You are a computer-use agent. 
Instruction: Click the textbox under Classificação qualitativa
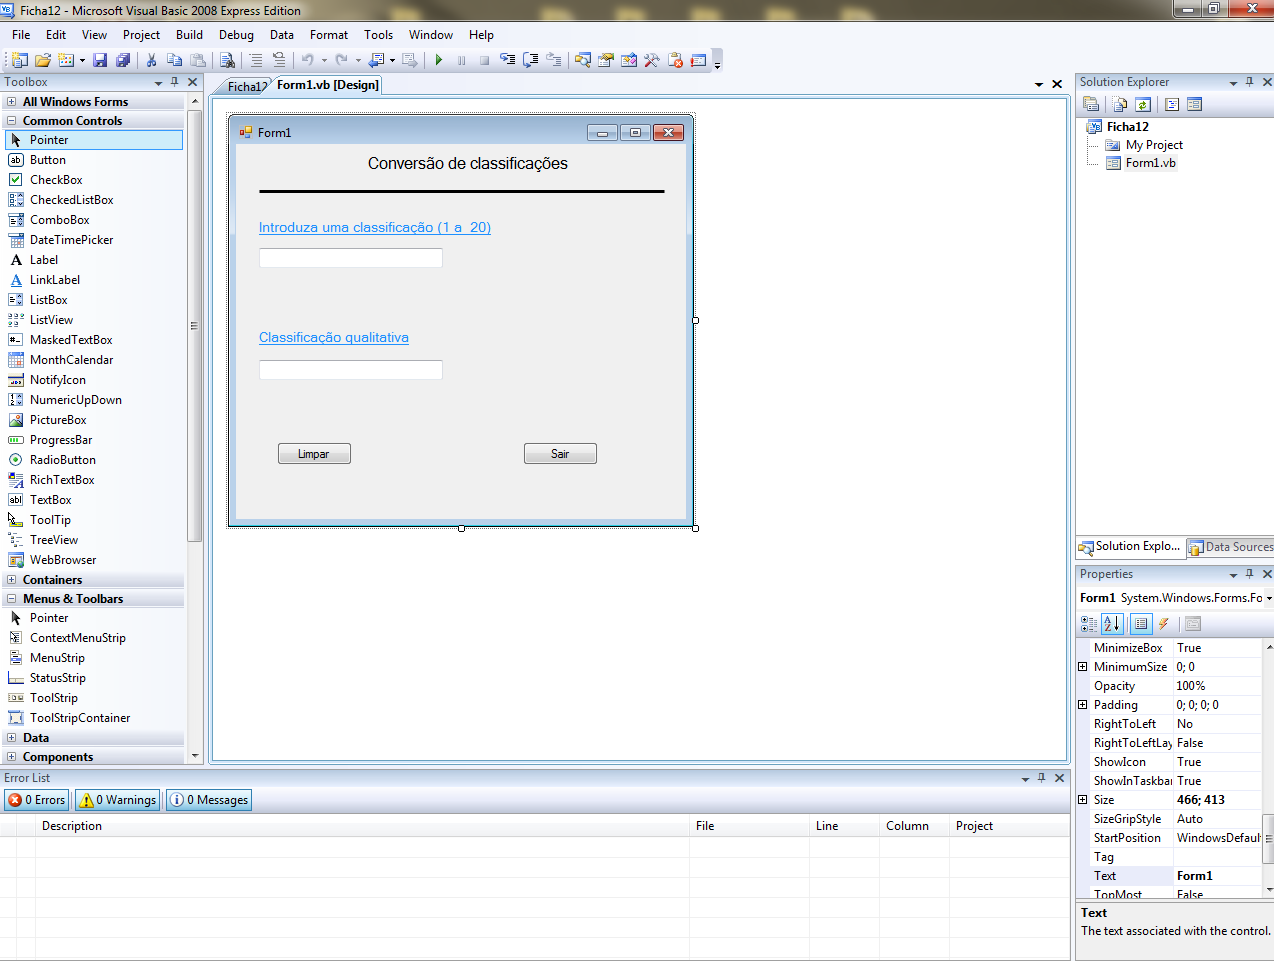point(351,370)
